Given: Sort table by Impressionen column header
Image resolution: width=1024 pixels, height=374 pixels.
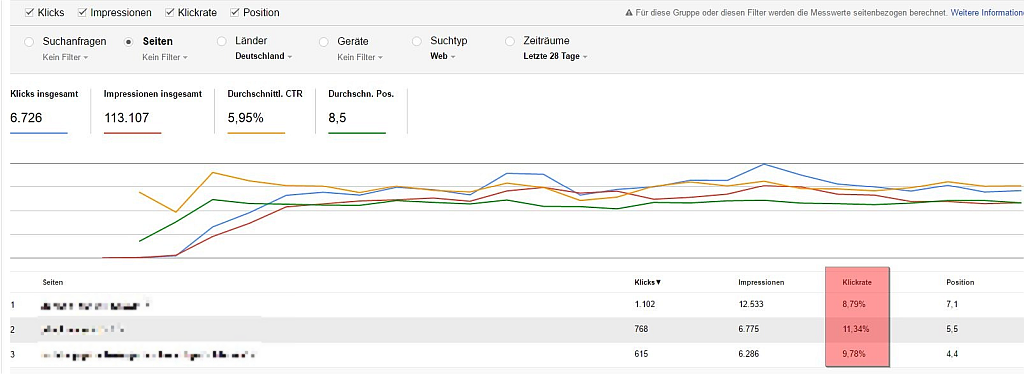Looking at the screenshot, I should [761, 283].
